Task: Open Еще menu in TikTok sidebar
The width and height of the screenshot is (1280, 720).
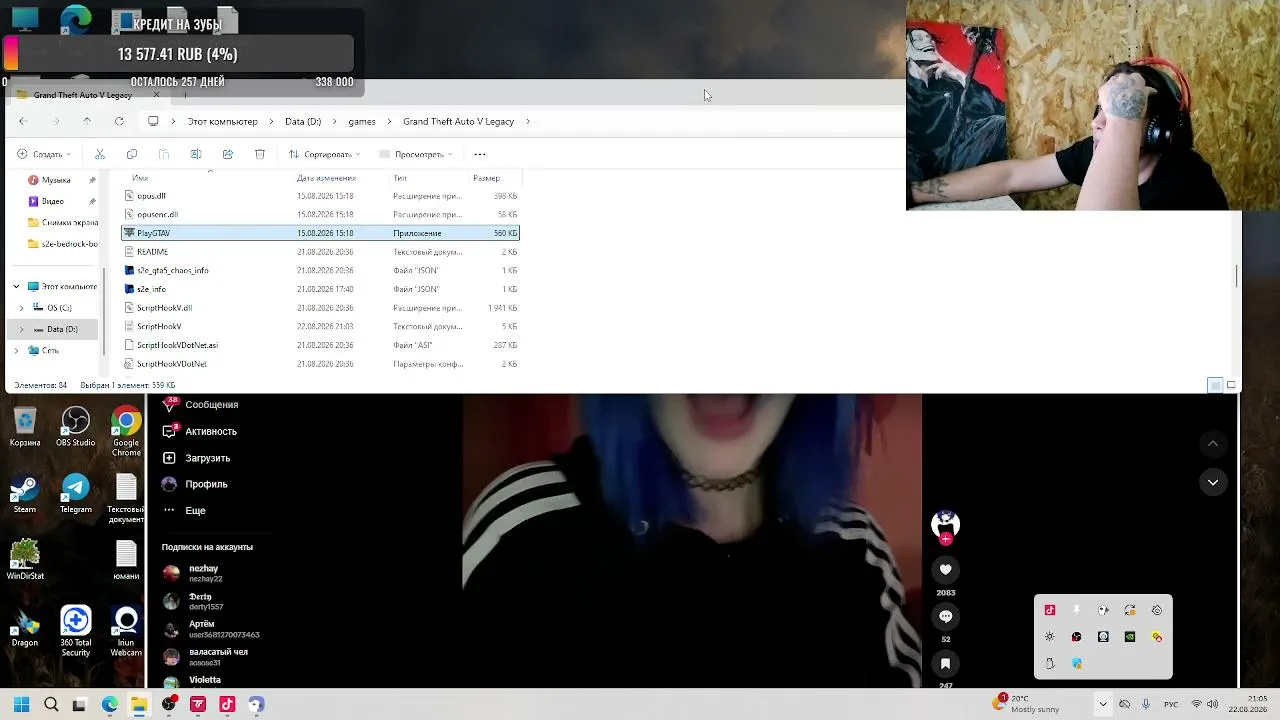Action: [x=184, y=510]
